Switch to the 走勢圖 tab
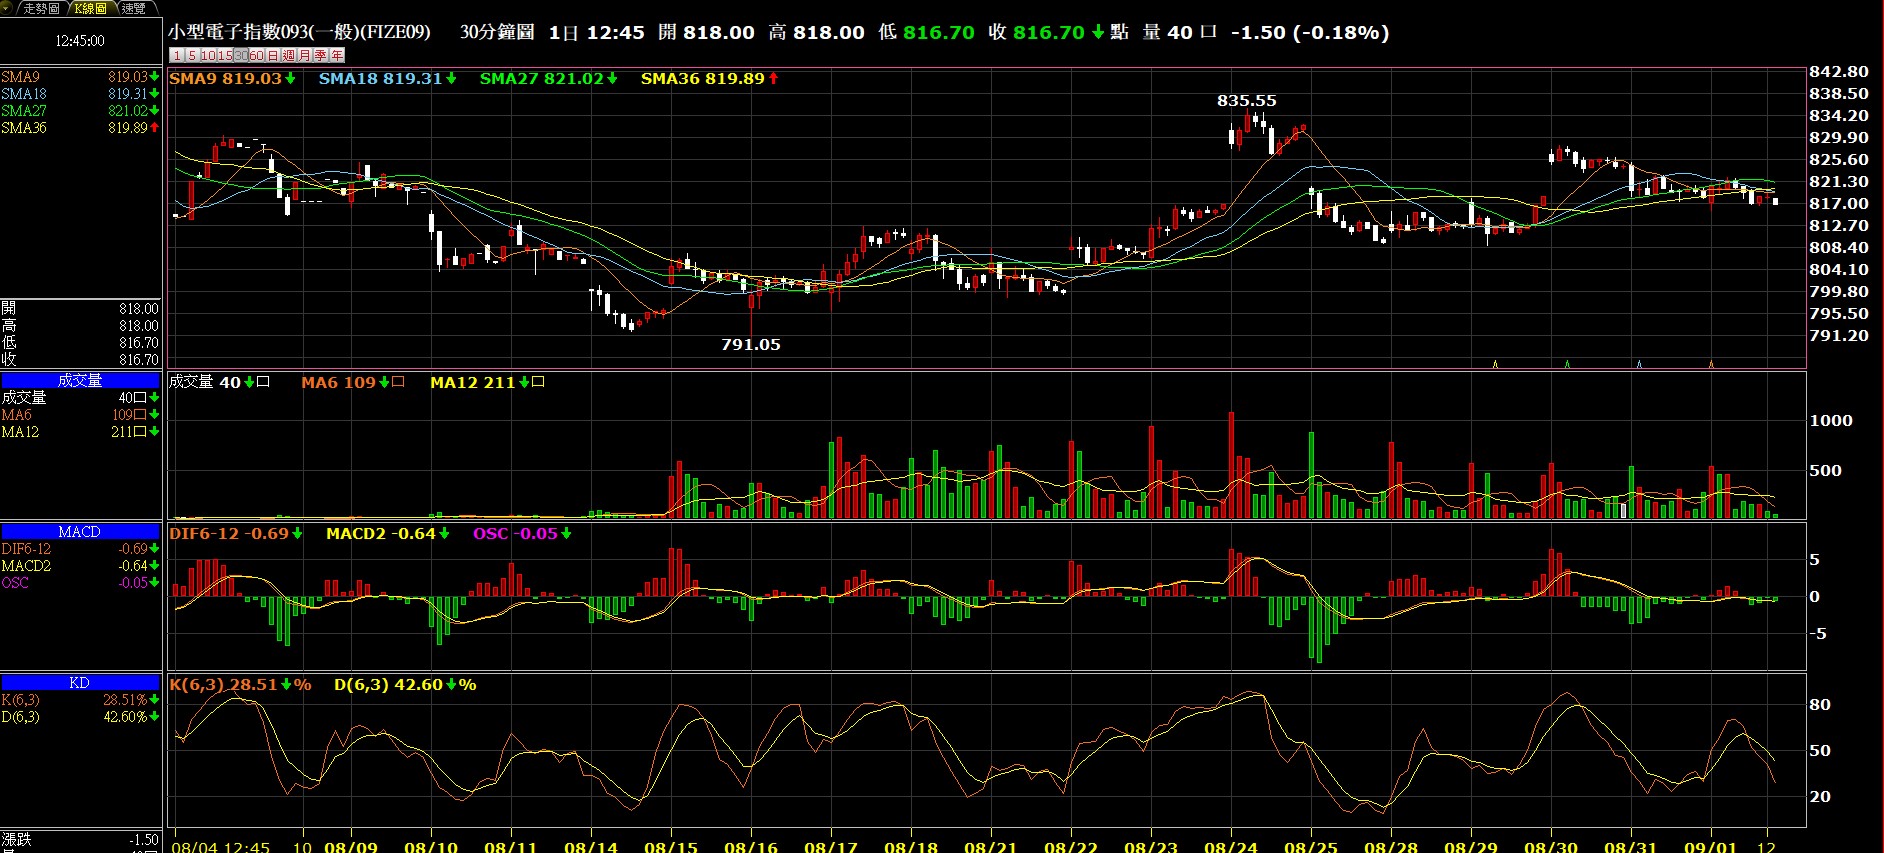This screenshot has height=853, width=1884. tap(41, 8)
